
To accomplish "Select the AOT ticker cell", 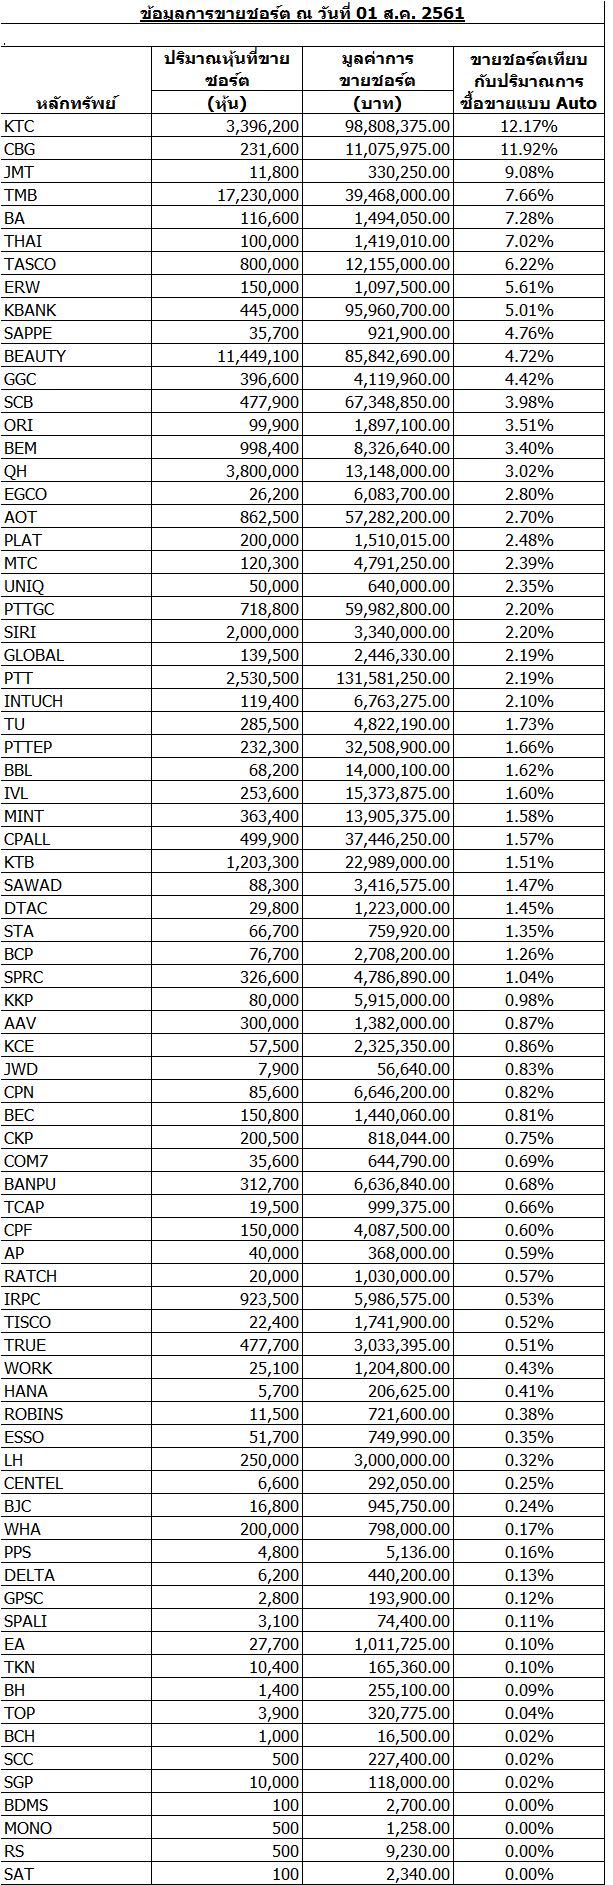I will 20,517.
